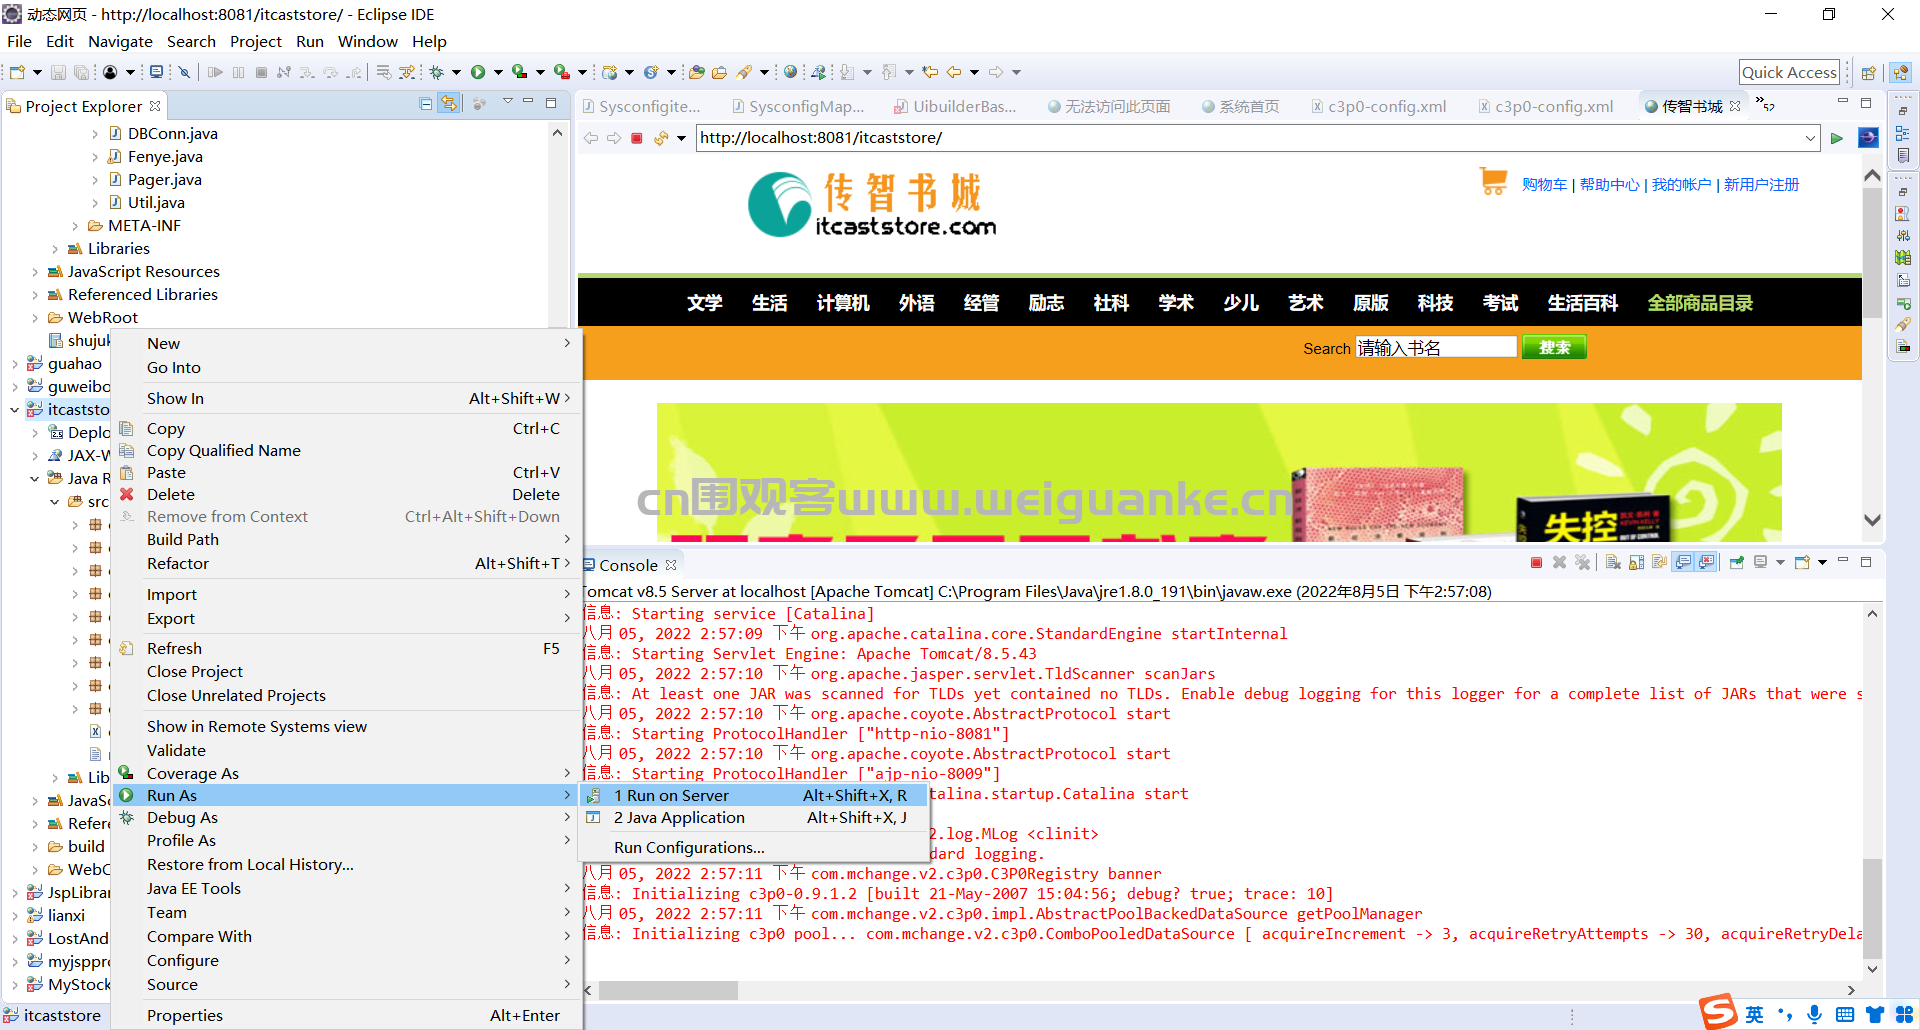Expand the guahao project node
This screenshot has width=1920, height=1030.
coord(15,364)
